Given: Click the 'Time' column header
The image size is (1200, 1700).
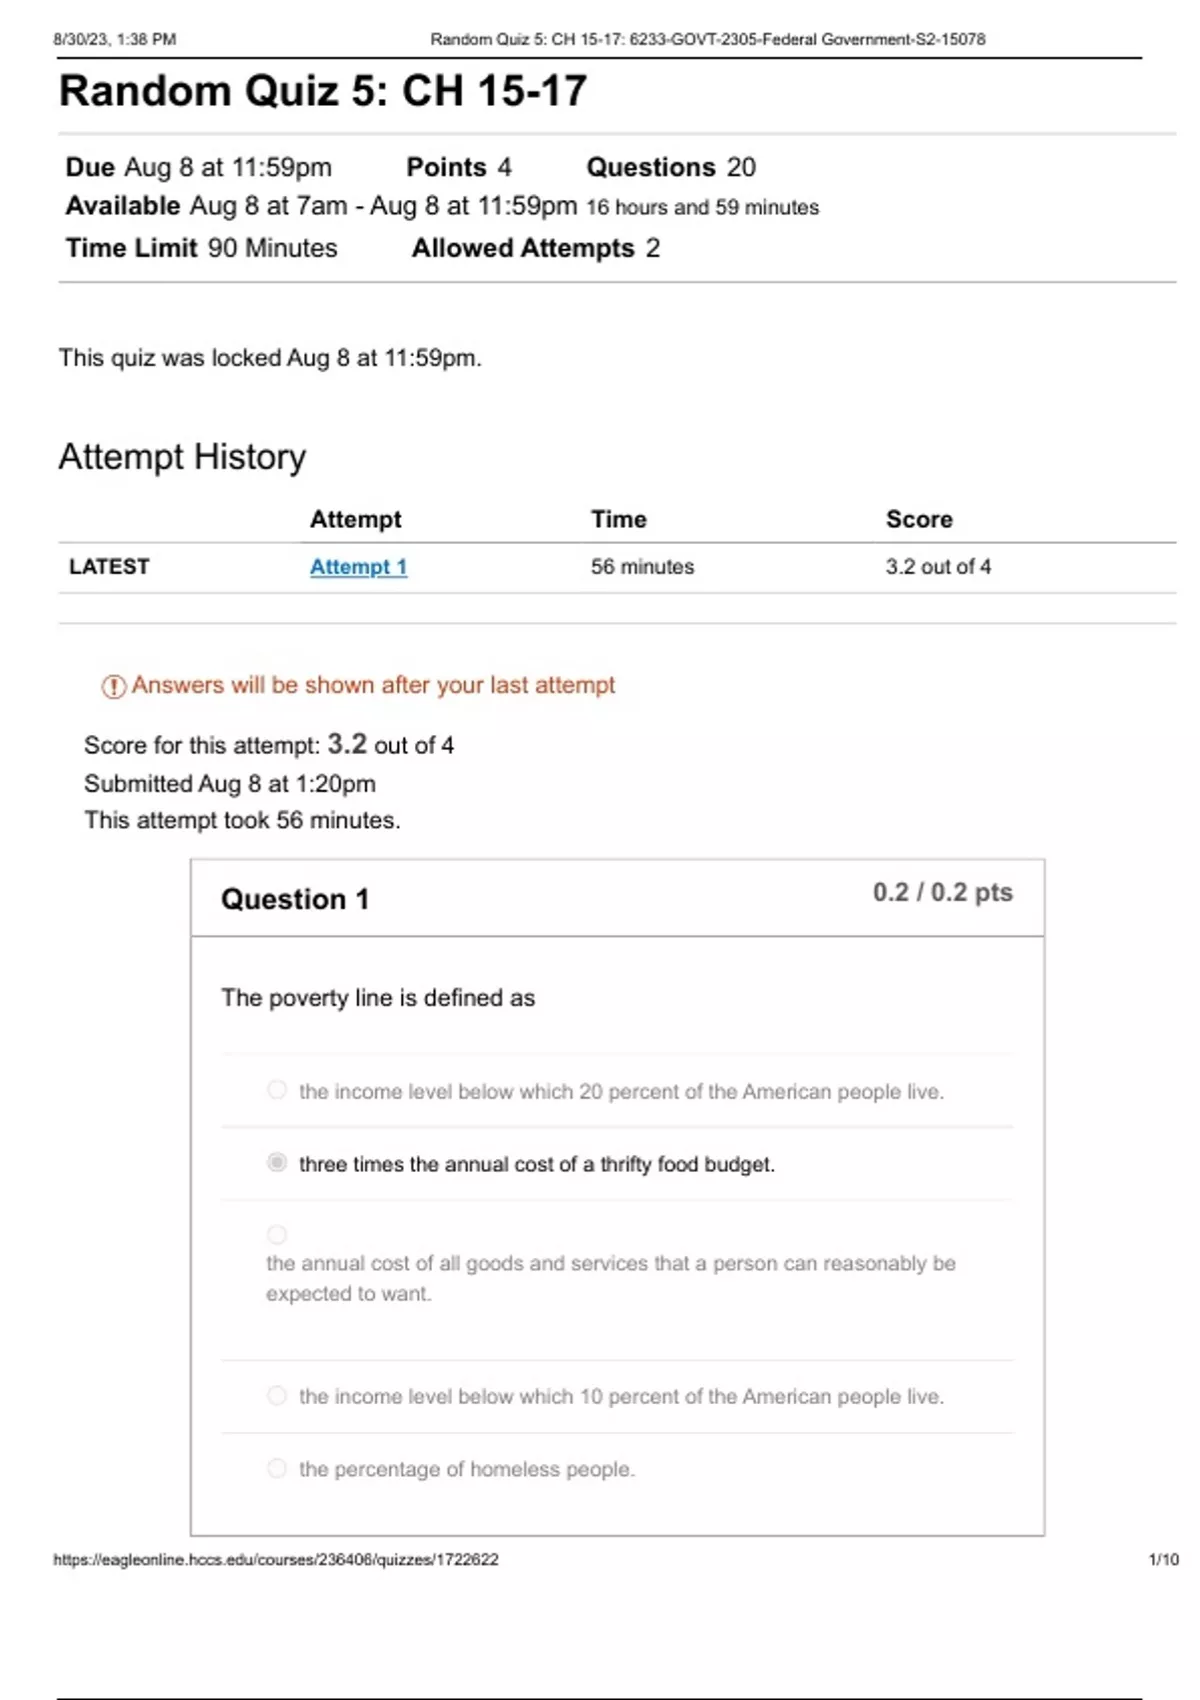Looking at the screenshot, I should point(618,519).
